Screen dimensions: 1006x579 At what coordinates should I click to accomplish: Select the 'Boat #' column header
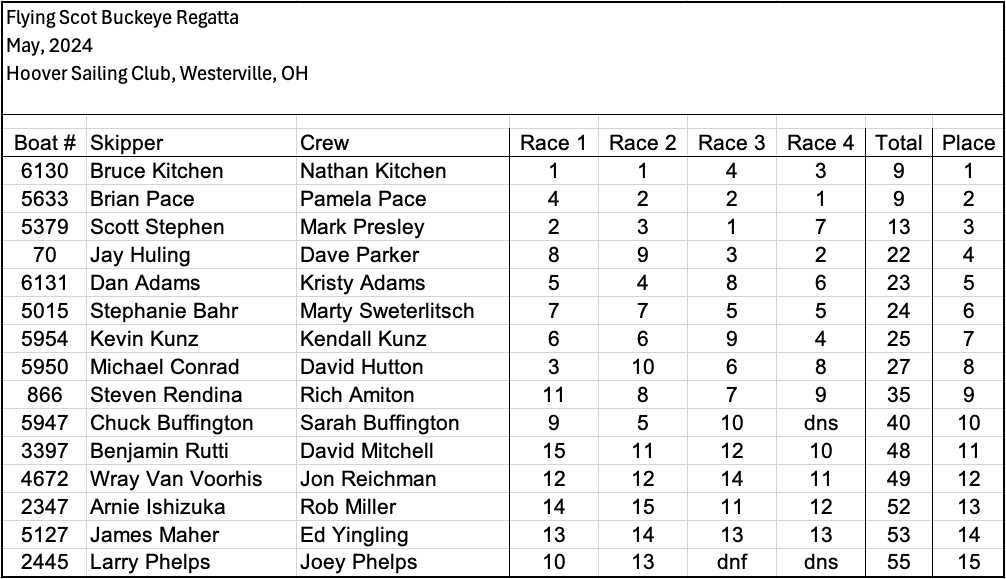coord(45,143)
